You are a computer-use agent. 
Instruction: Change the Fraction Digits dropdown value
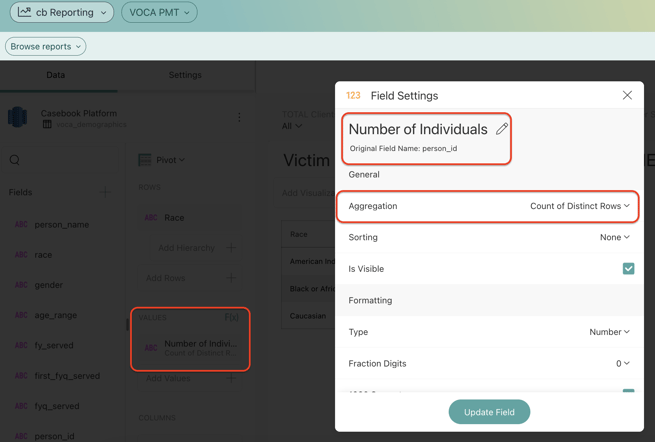tap(622, 364)
